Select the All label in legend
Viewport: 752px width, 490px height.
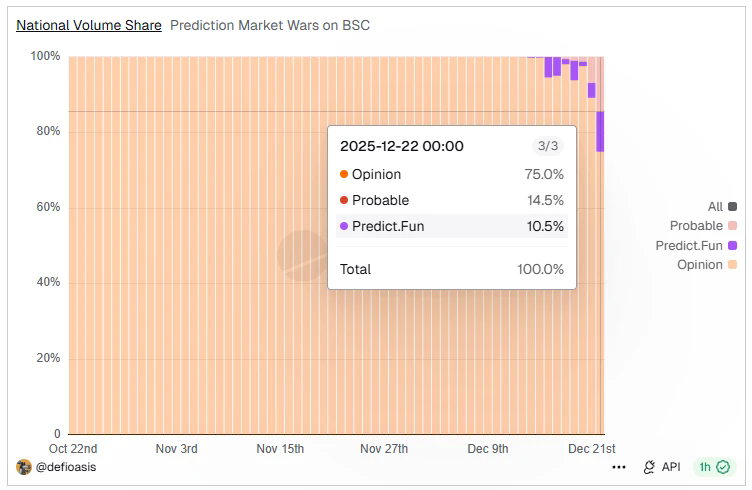(x=715, y=207)
